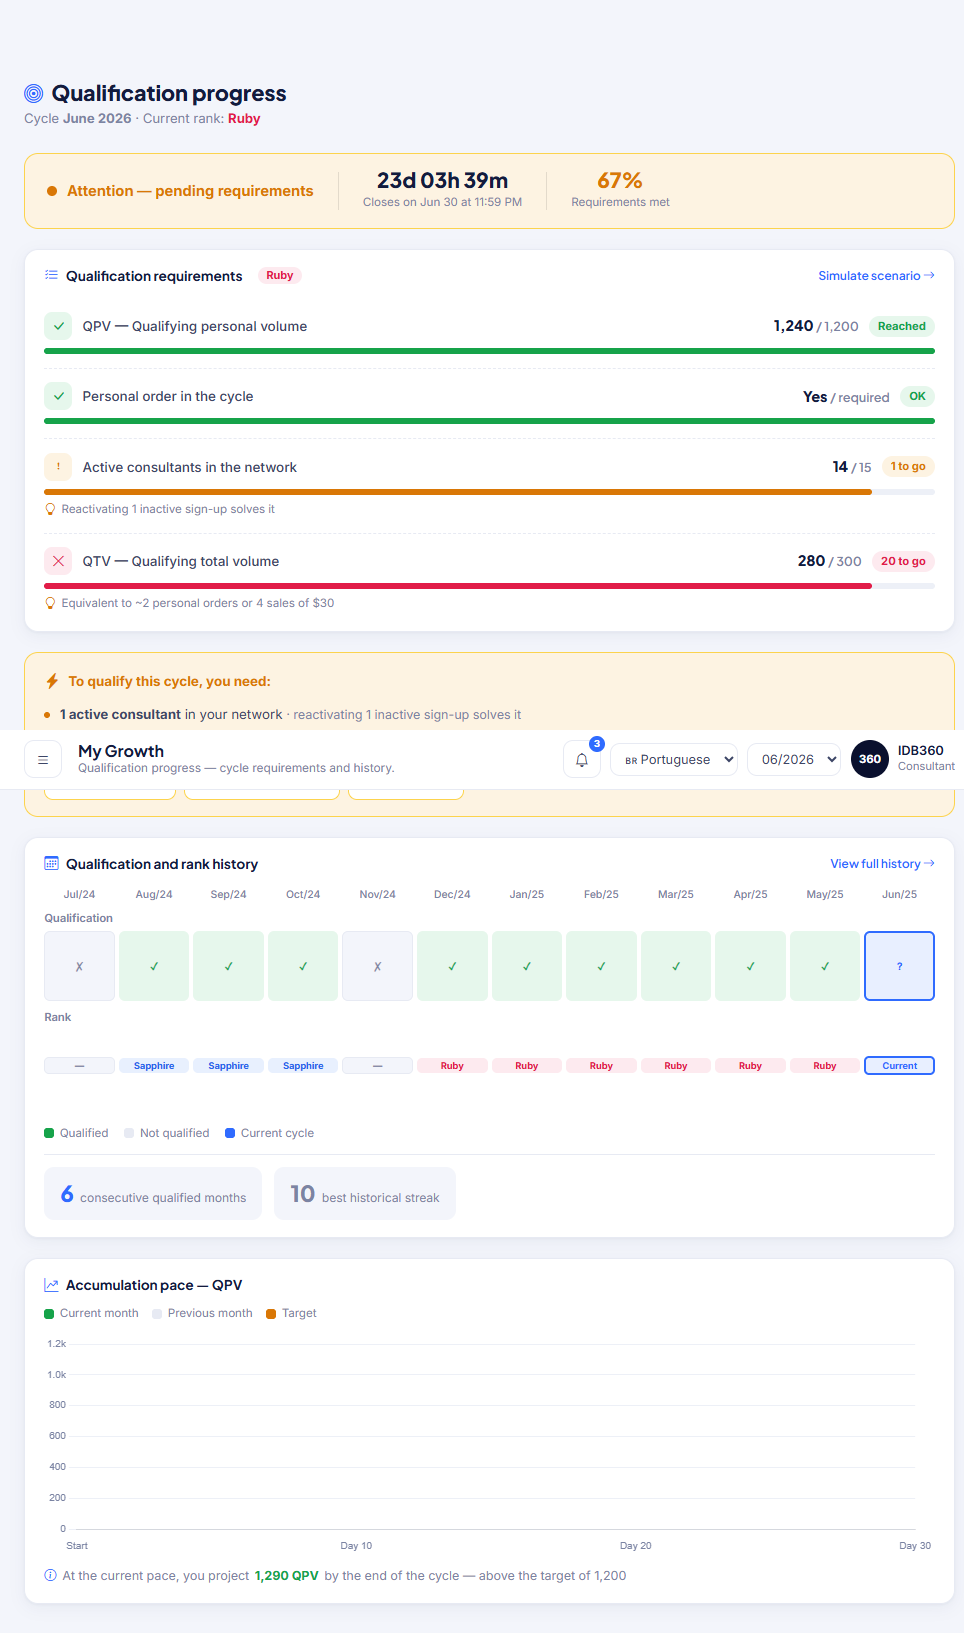Click the My Growth page title

tap(121, 751)
